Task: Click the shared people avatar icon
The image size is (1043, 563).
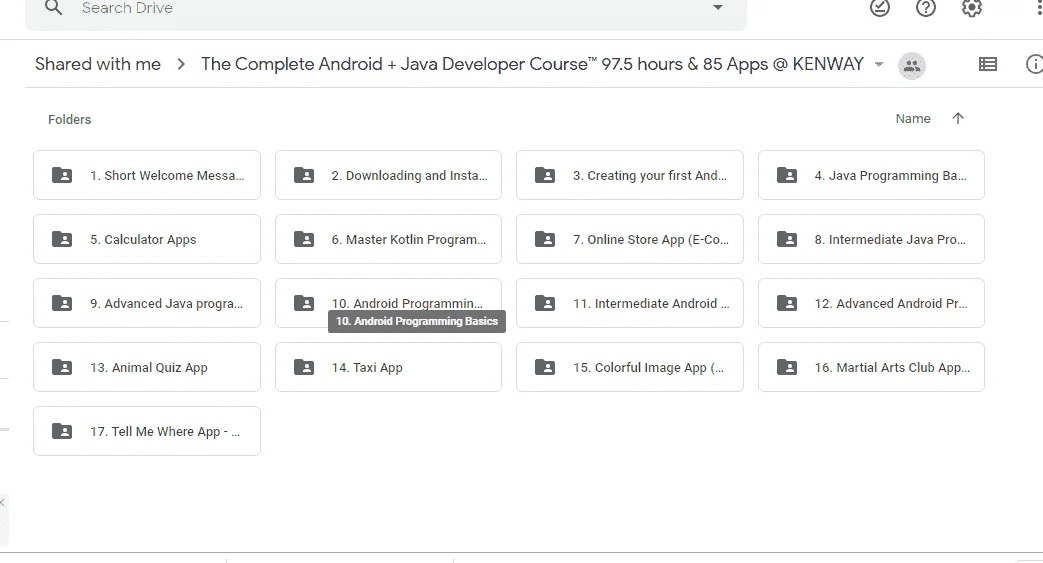Action: point(911,66)
